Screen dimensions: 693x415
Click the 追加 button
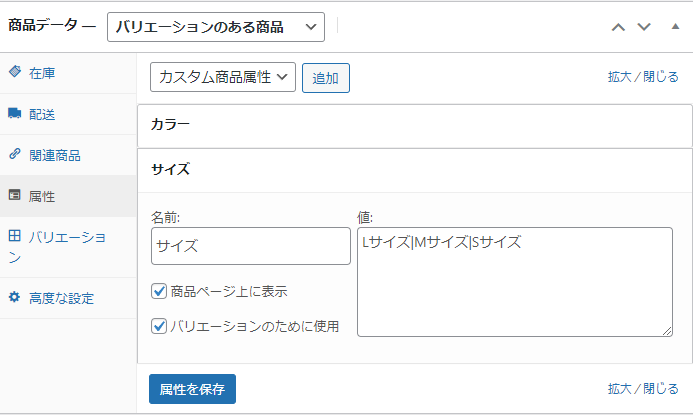point(326,78)
